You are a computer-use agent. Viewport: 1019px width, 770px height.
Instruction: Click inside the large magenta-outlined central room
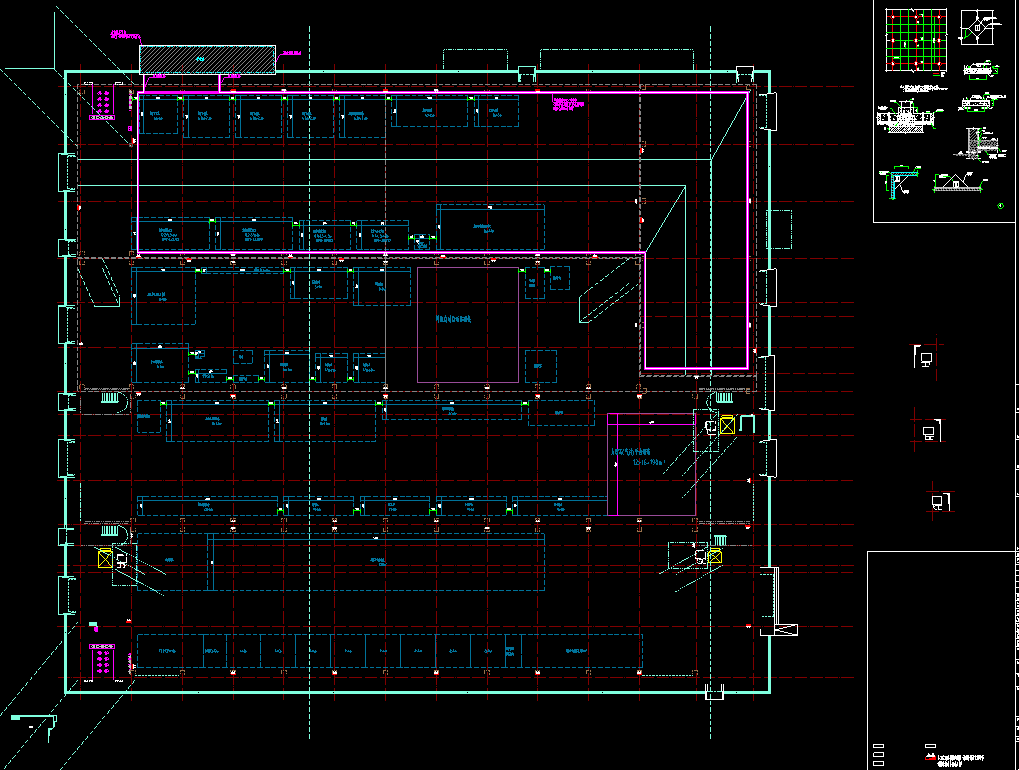(x=468, y=324)
